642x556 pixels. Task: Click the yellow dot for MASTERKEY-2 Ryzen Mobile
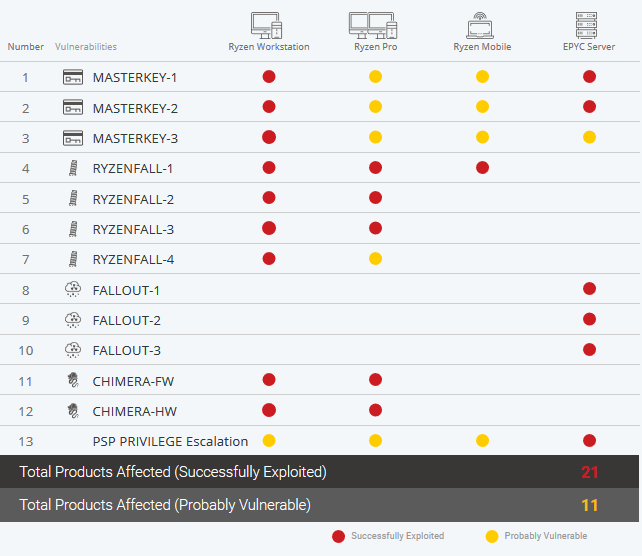tap(482, 107)
